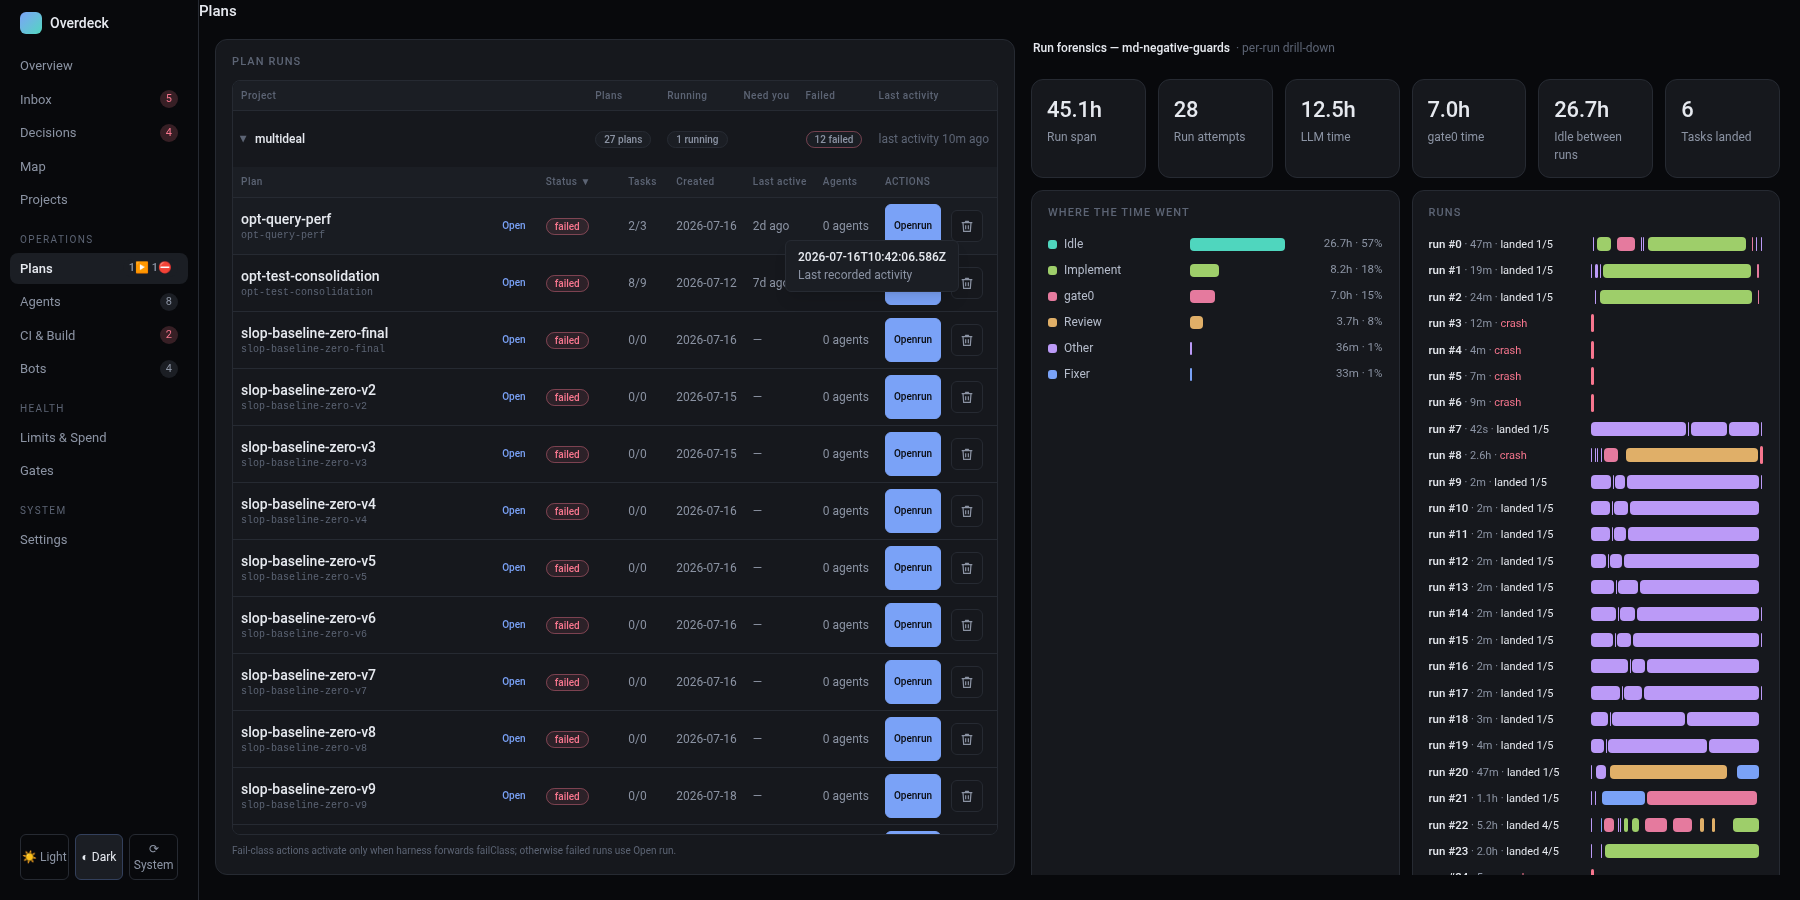Screen dimensions: 1800x900
Task: Delete the opt-query-perf plan with trash icon
Action: 966,226
